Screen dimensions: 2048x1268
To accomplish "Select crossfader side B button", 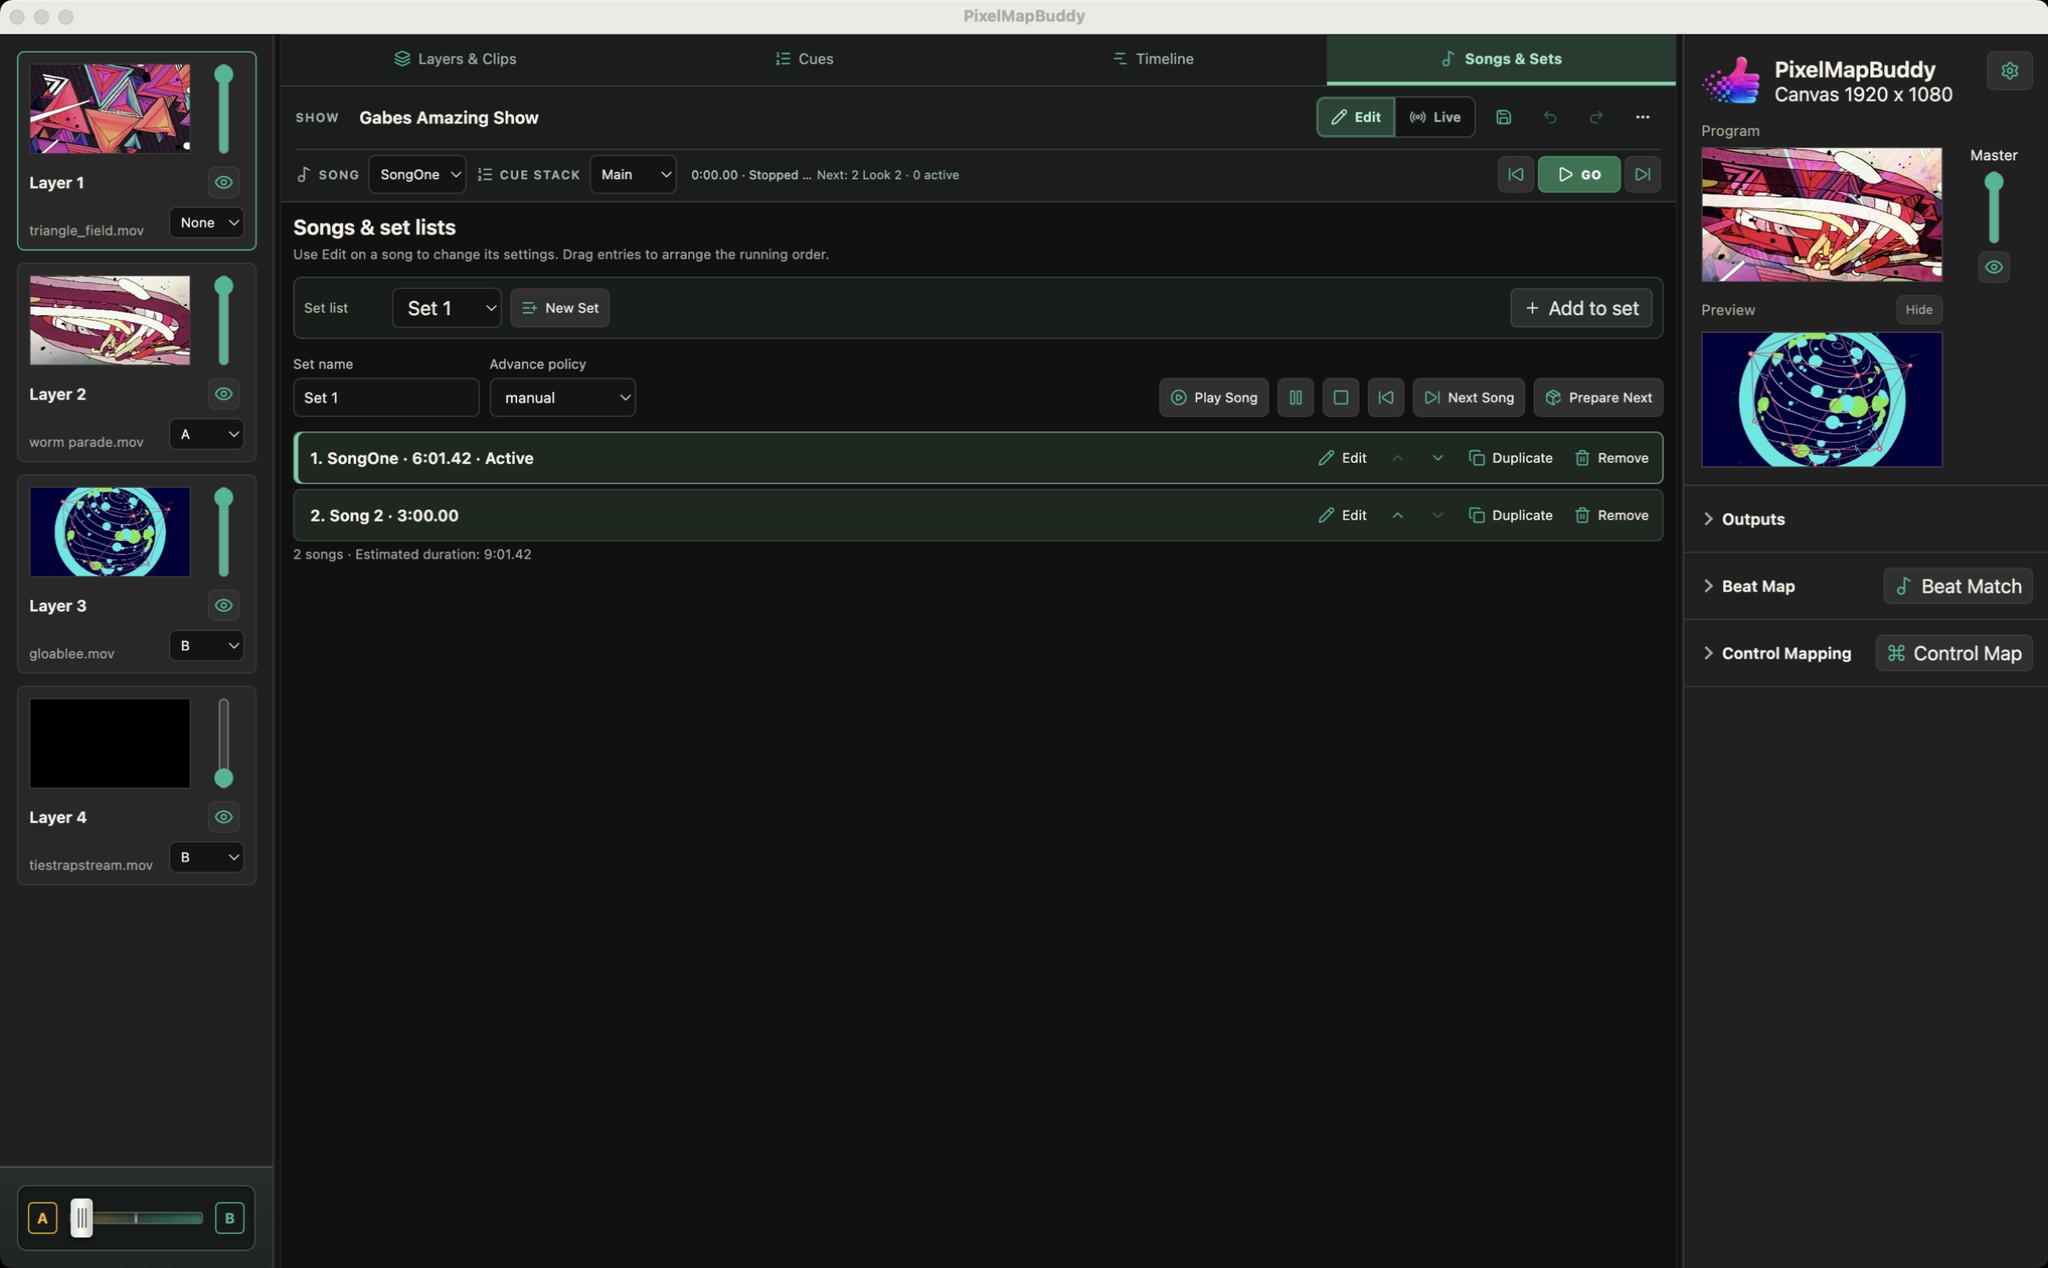I will (229, 1218).
